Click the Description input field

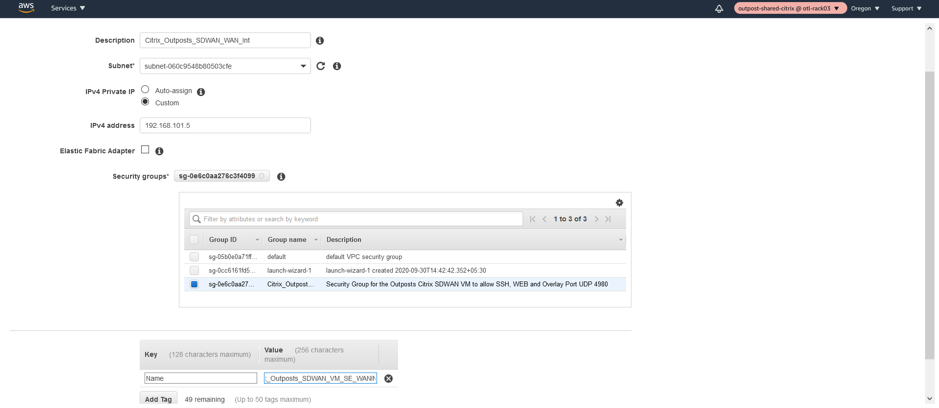[x=225, y=40]
